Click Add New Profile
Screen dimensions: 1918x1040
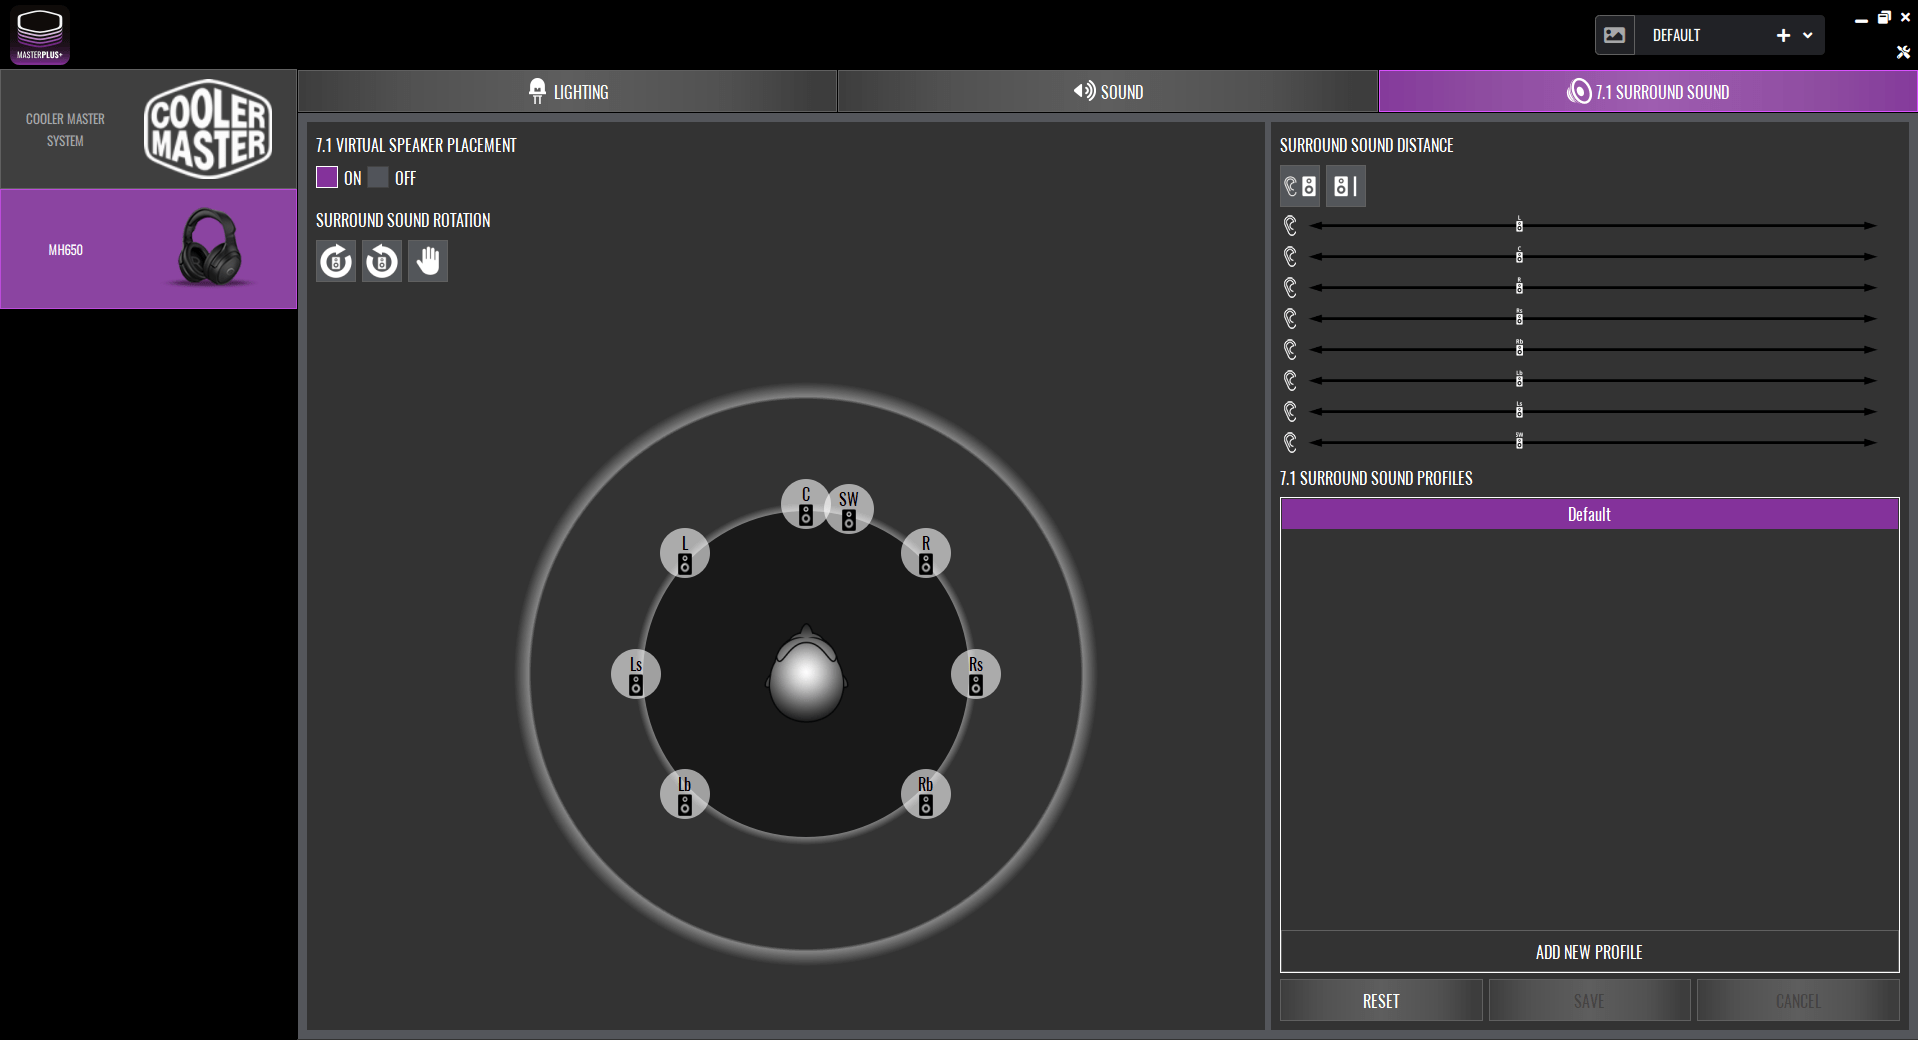tap(1588, 952)
